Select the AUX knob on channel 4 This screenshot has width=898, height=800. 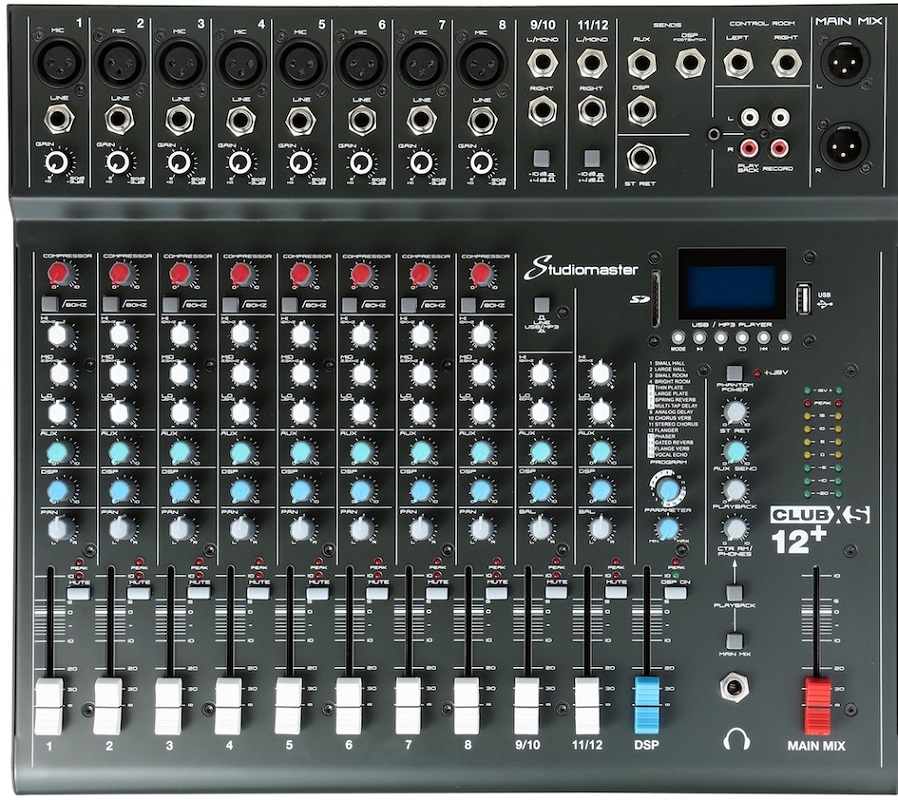(x=241, y=452)
